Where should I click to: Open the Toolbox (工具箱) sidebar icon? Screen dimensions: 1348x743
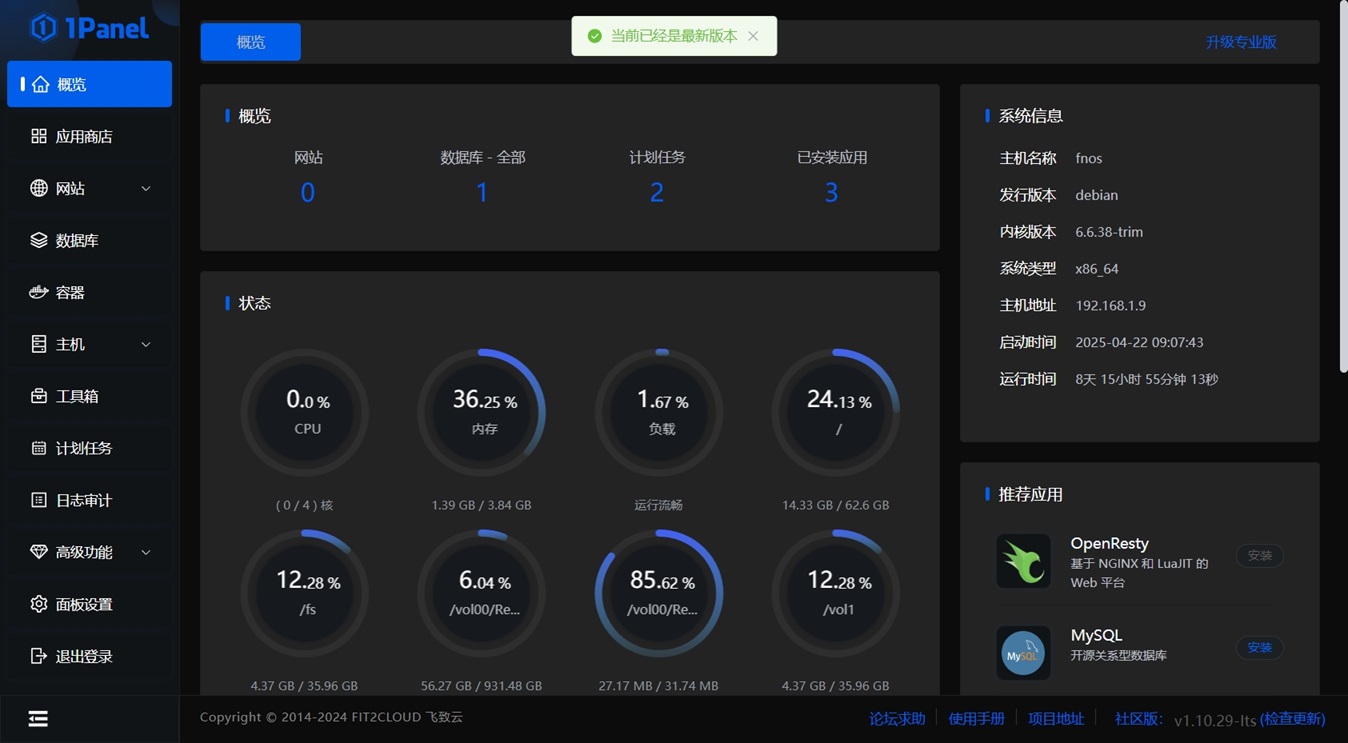pyautogui.click(x=39, y=396)
